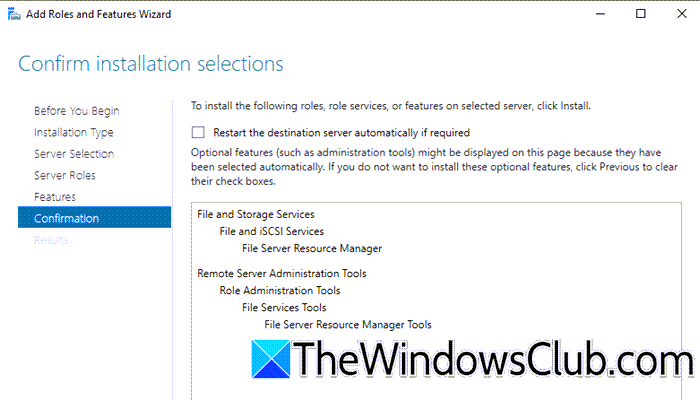This screenshot has height=400, width=700.
Task: Click the highlighted Confirmation step
Action: click(67, 218)
